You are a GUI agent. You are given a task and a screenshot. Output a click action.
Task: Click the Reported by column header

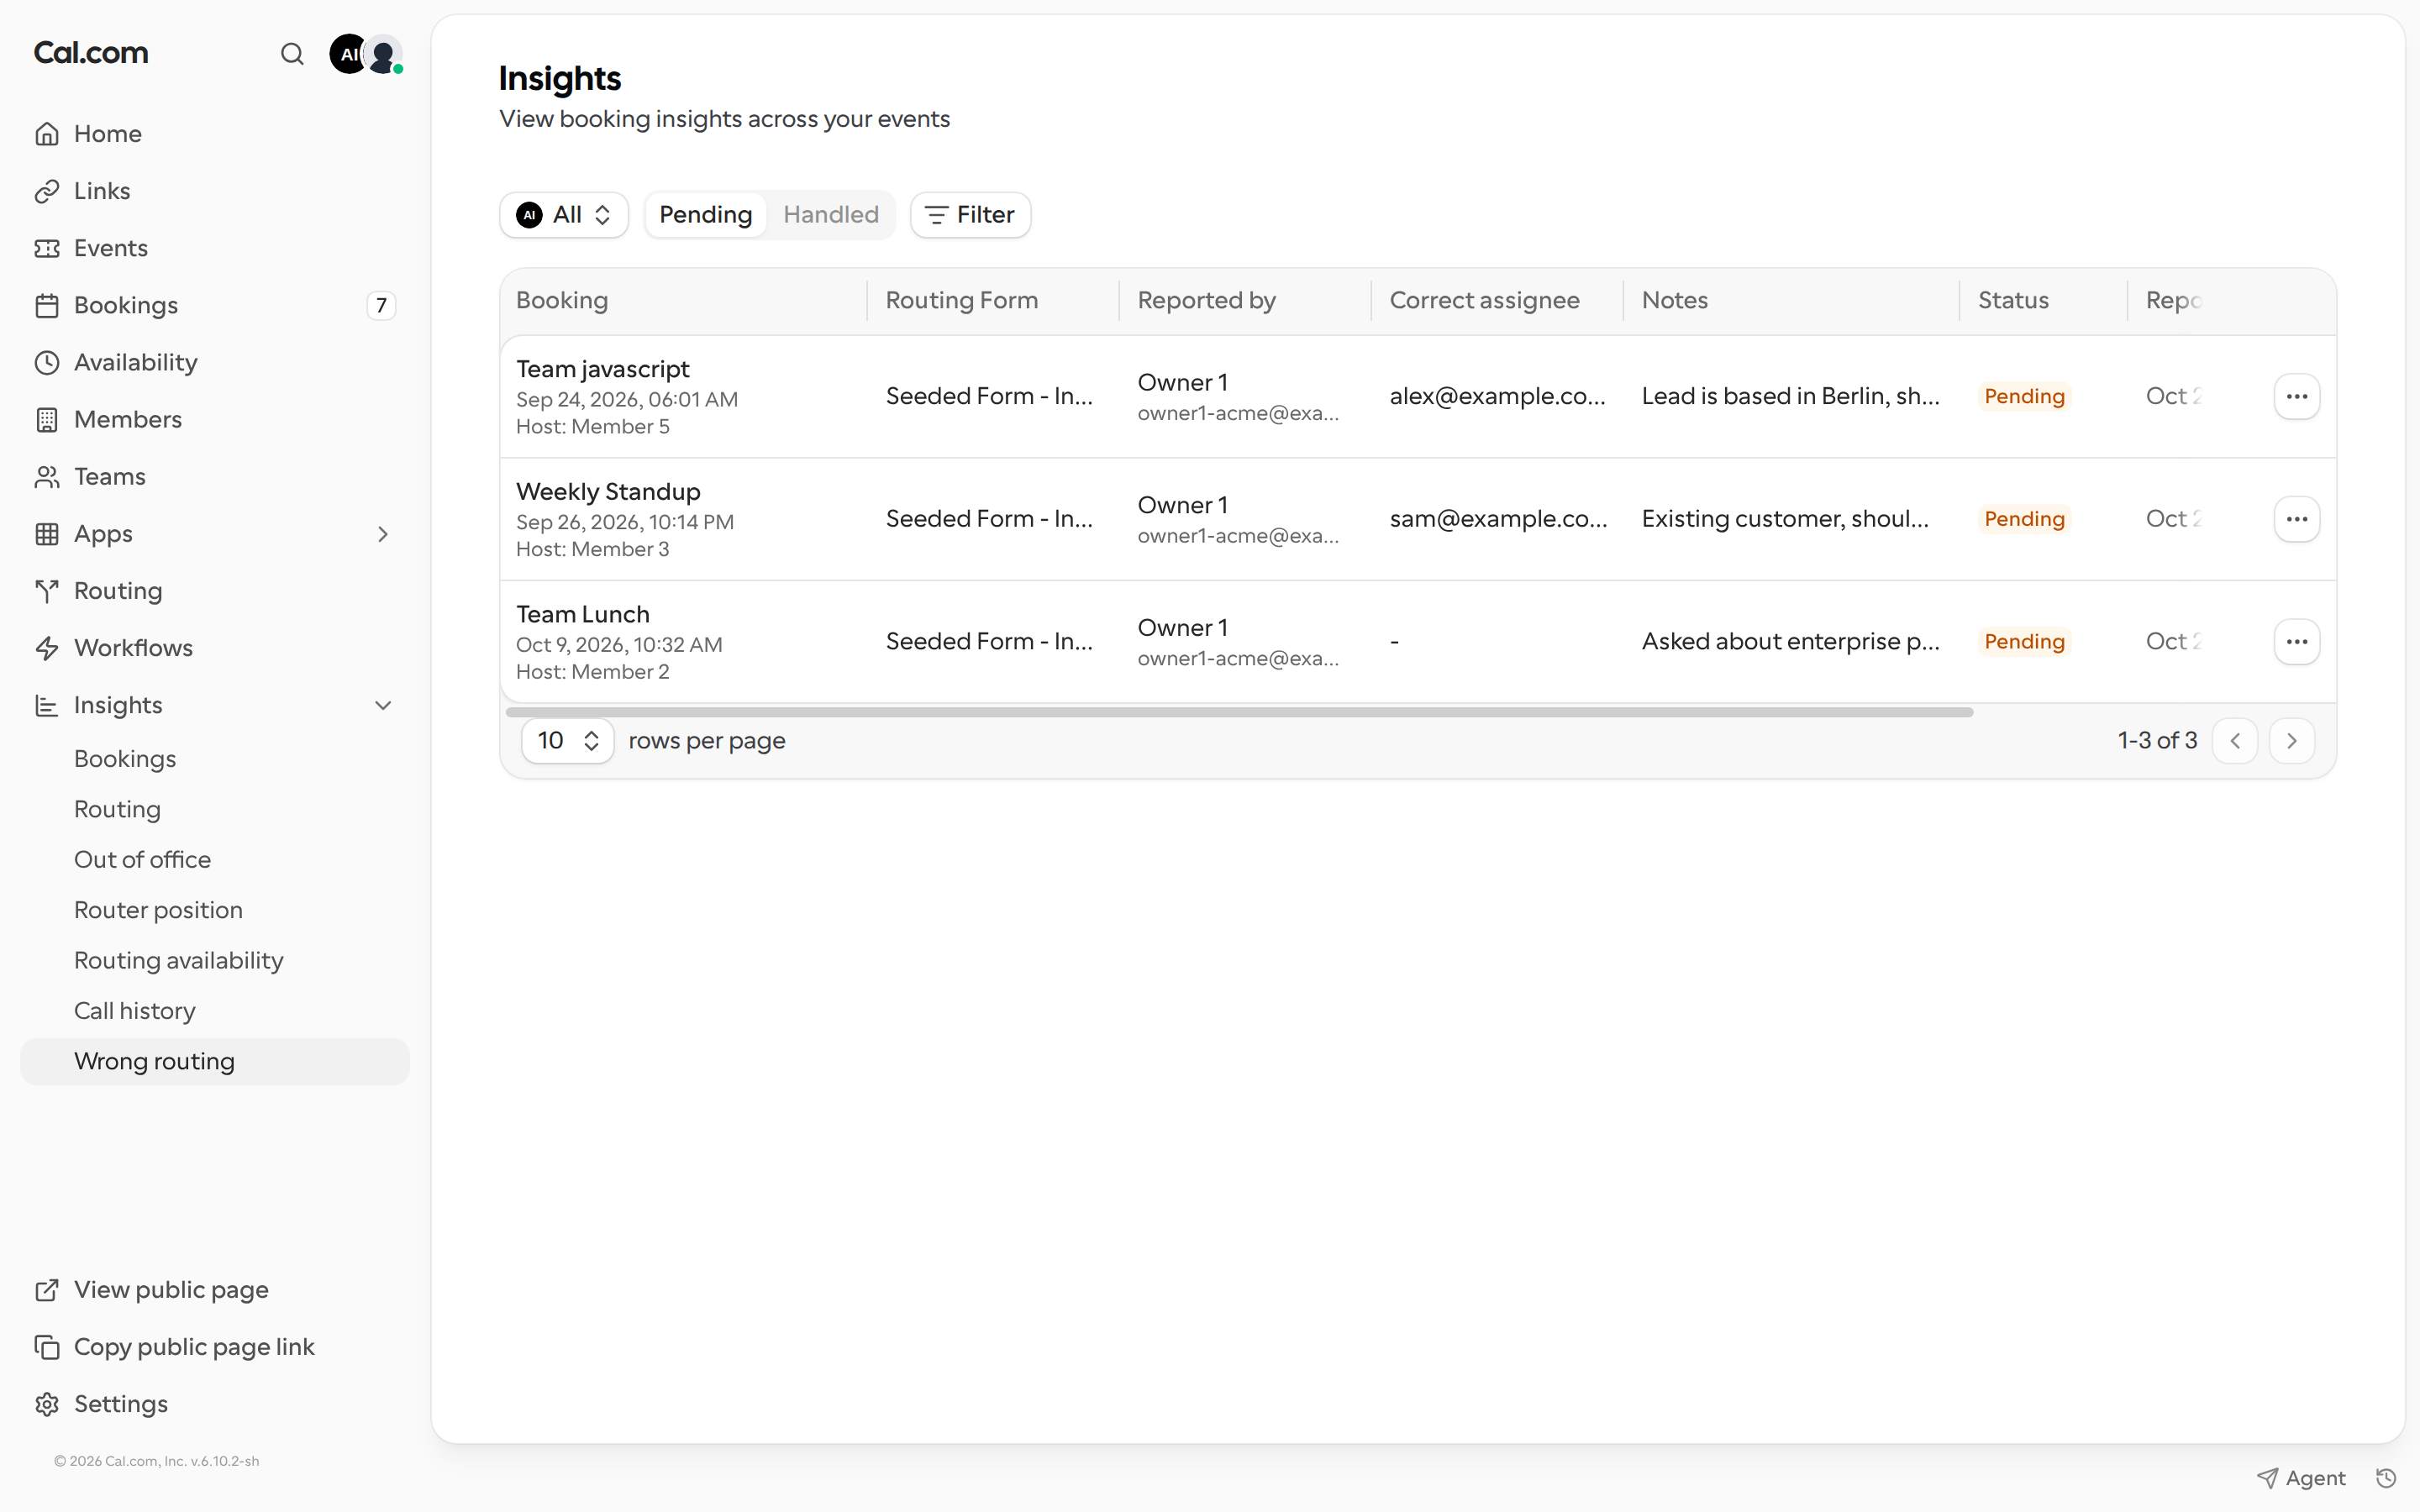pos(1206,301)
